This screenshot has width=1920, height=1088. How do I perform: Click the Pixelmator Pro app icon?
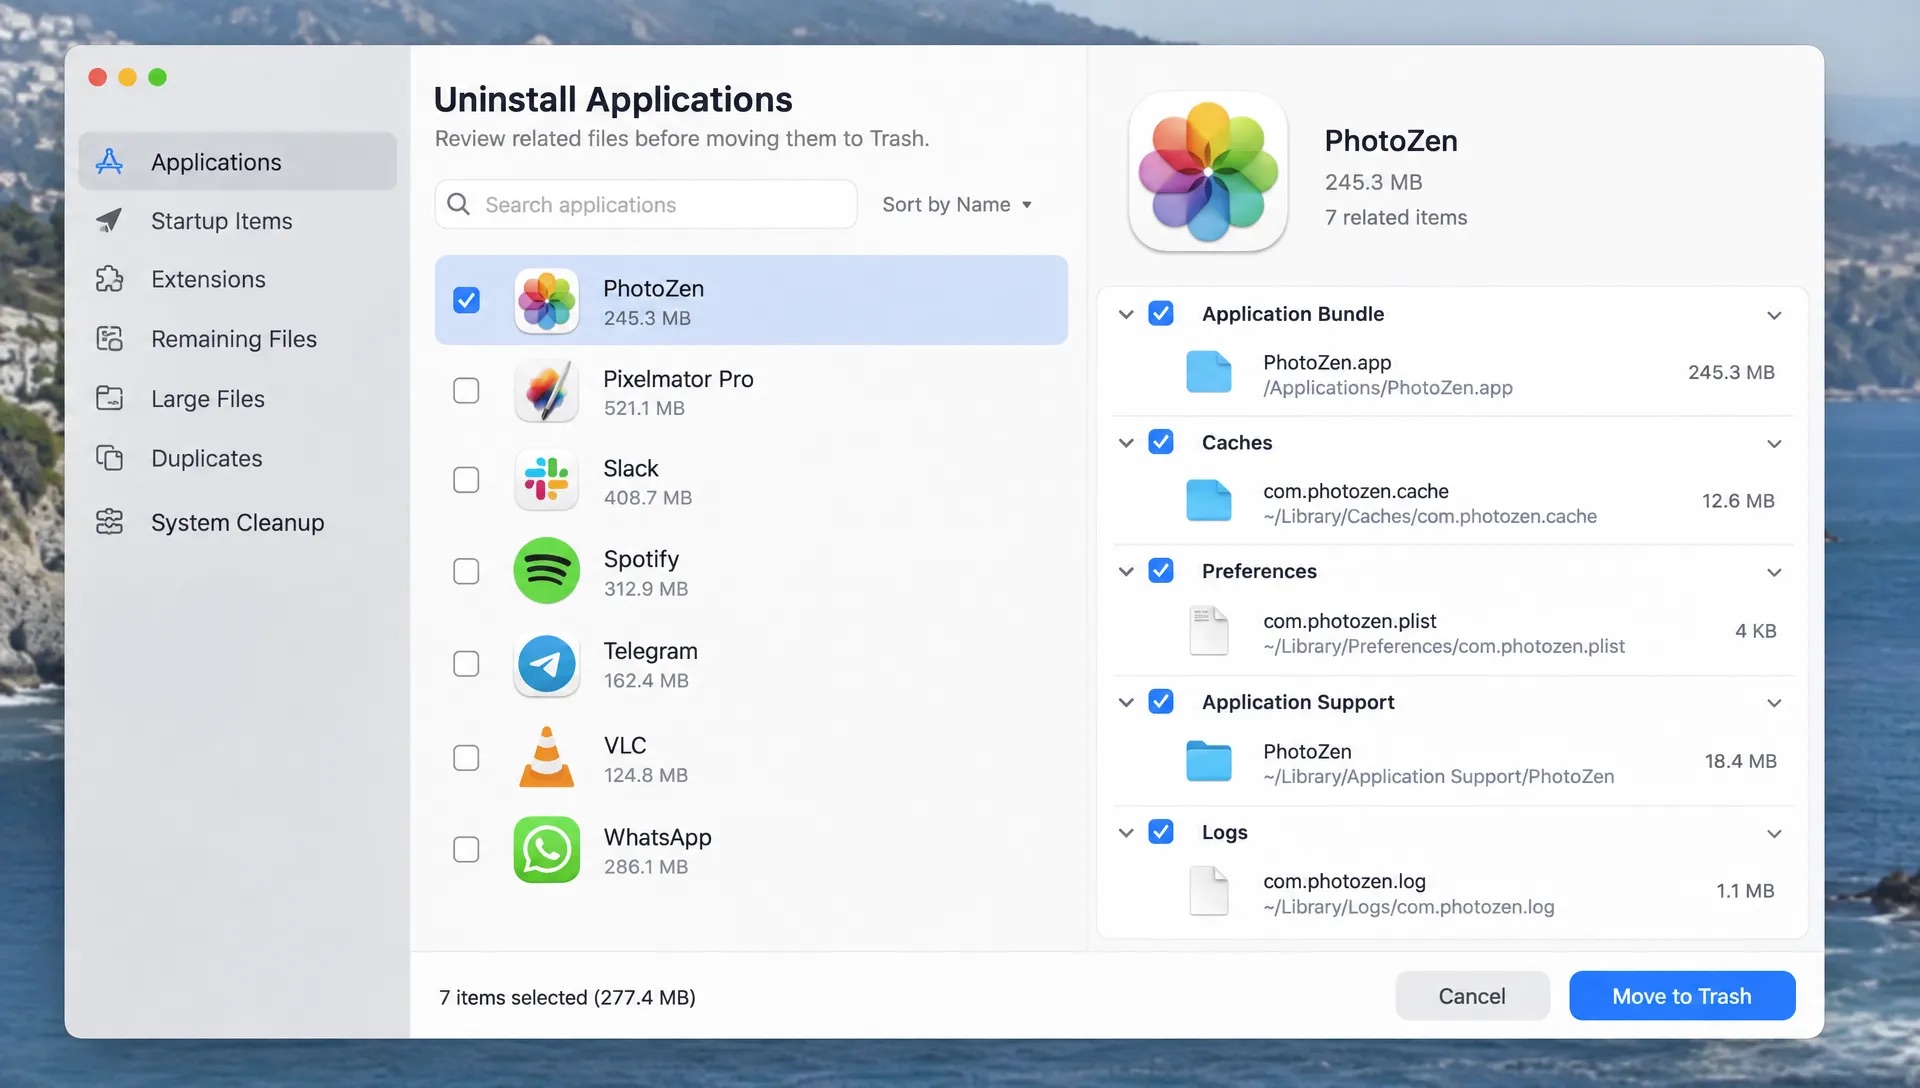[x=546, y=391]
